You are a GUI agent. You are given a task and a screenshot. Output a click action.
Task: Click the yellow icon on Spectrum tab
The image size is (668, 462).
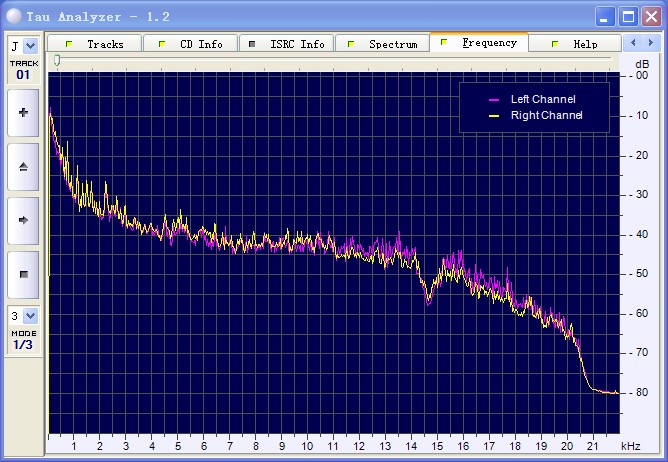351,44
